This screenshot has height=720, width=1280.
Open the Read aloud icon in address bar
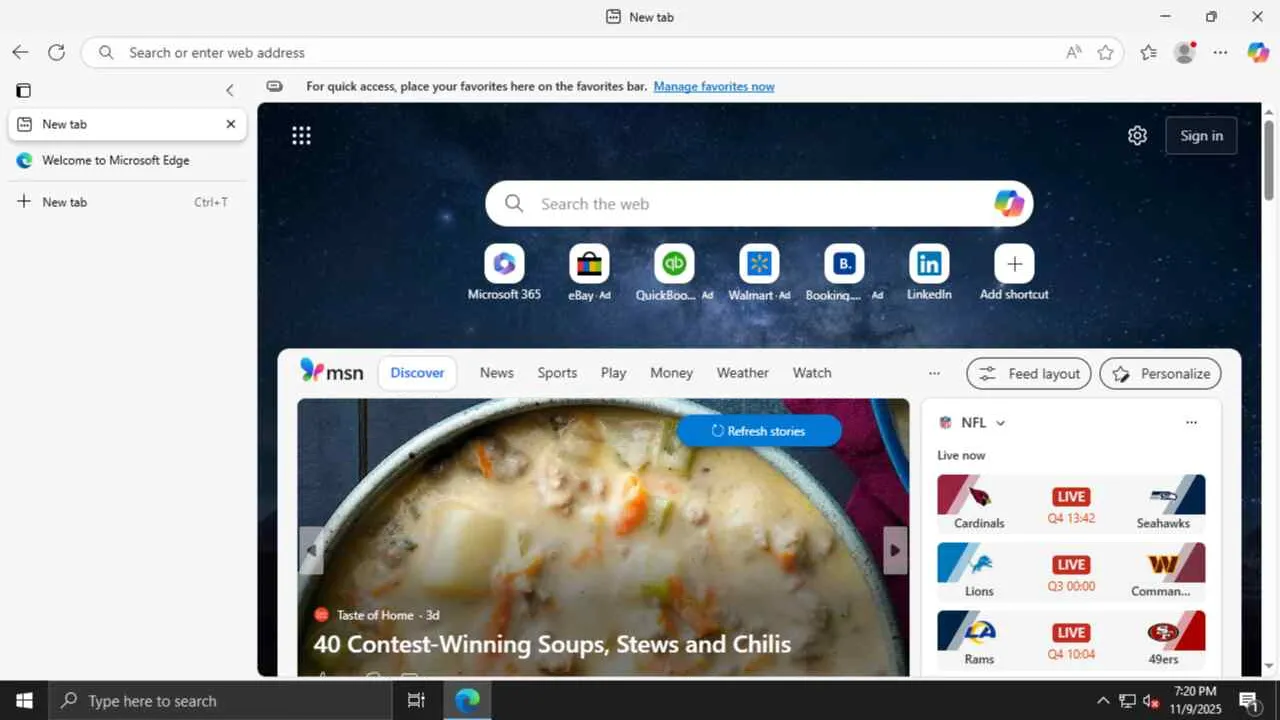pos(1074,52)
